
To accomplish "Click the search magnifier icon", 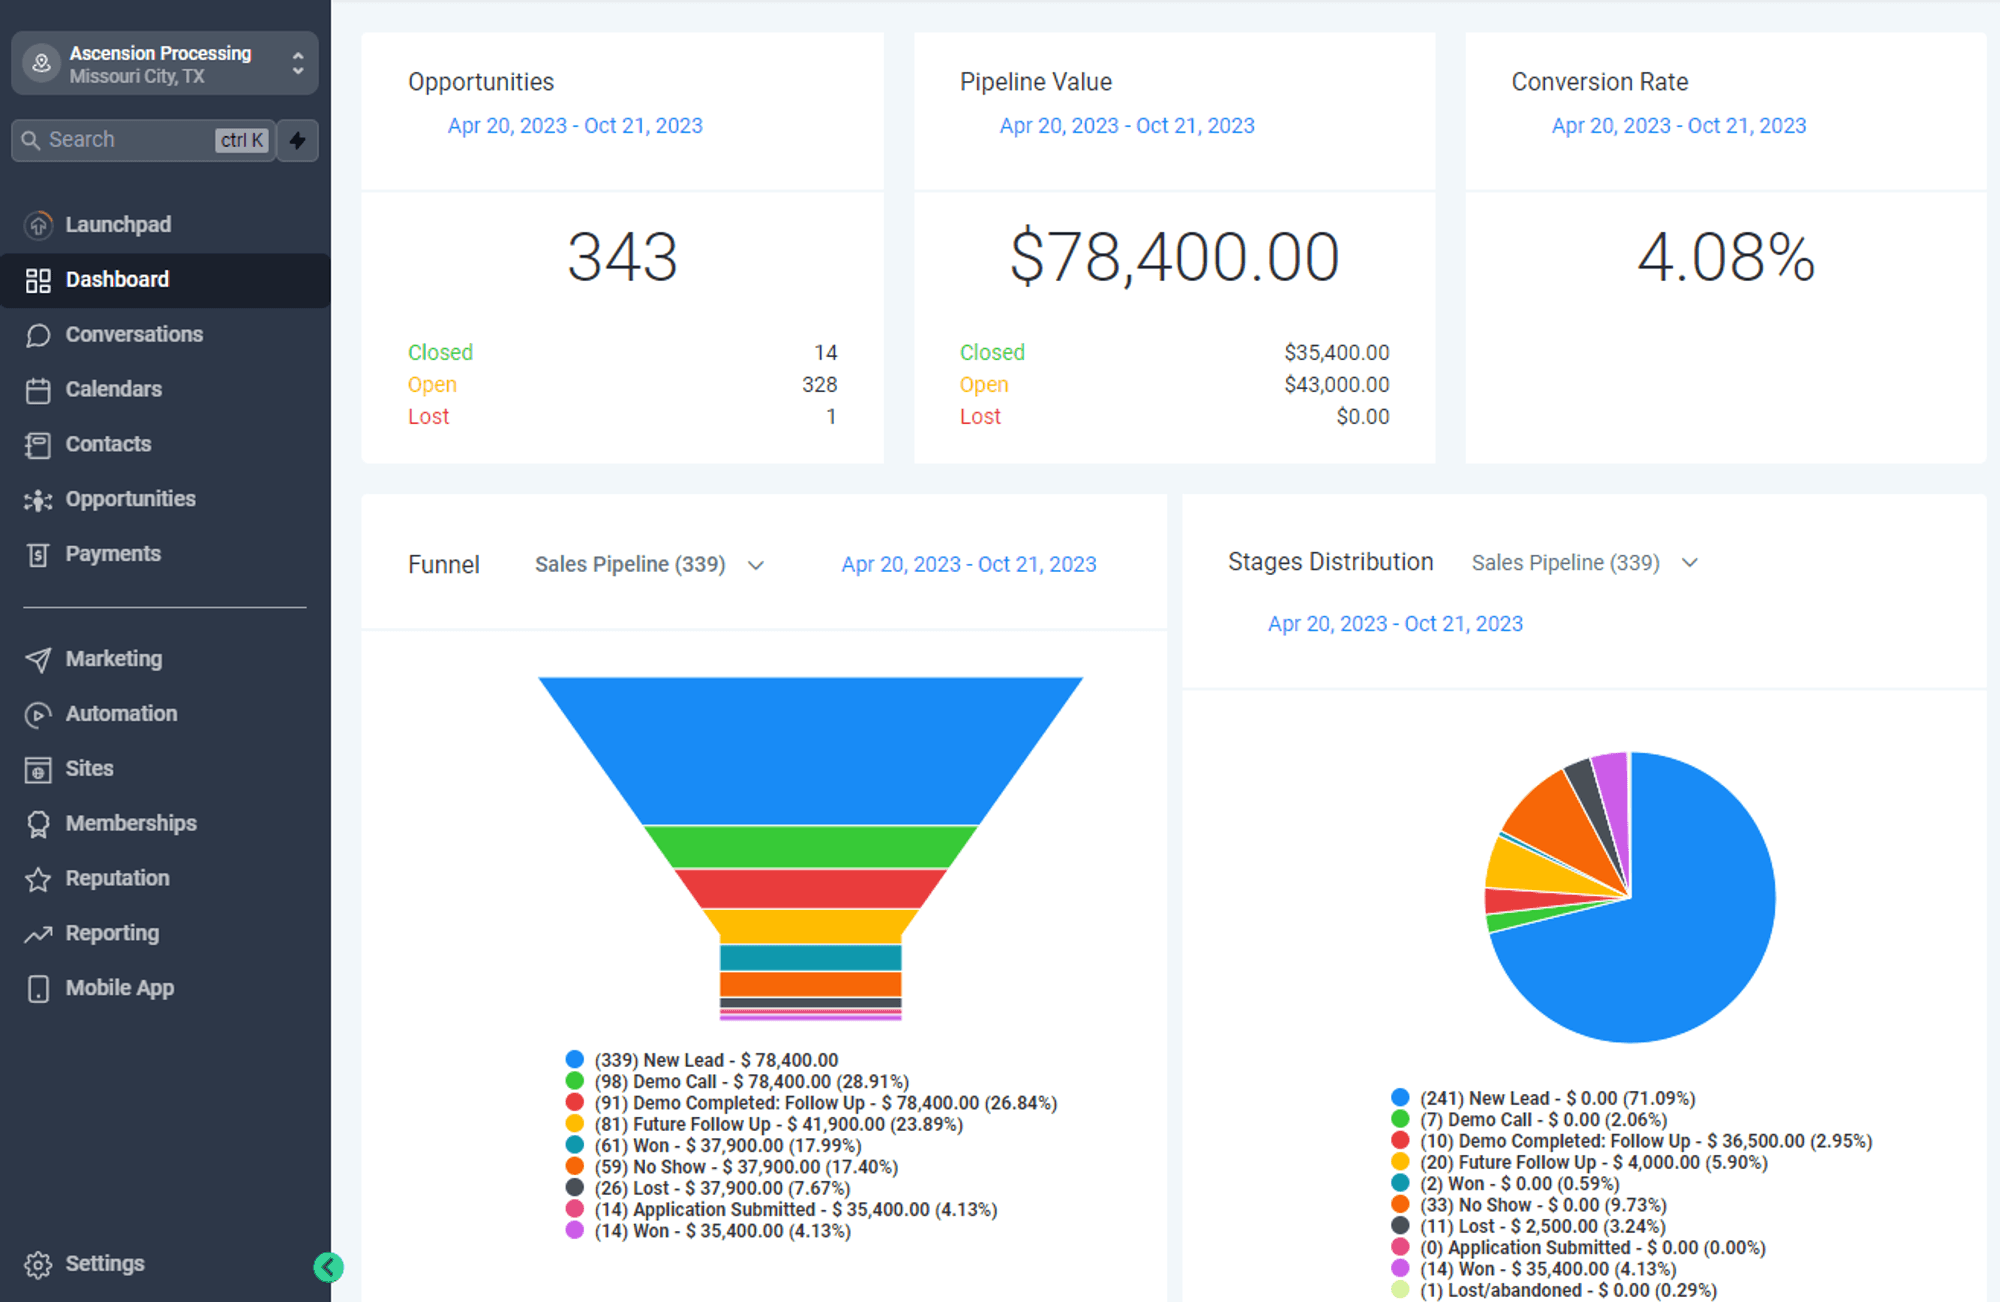I will tap(31, 140).
